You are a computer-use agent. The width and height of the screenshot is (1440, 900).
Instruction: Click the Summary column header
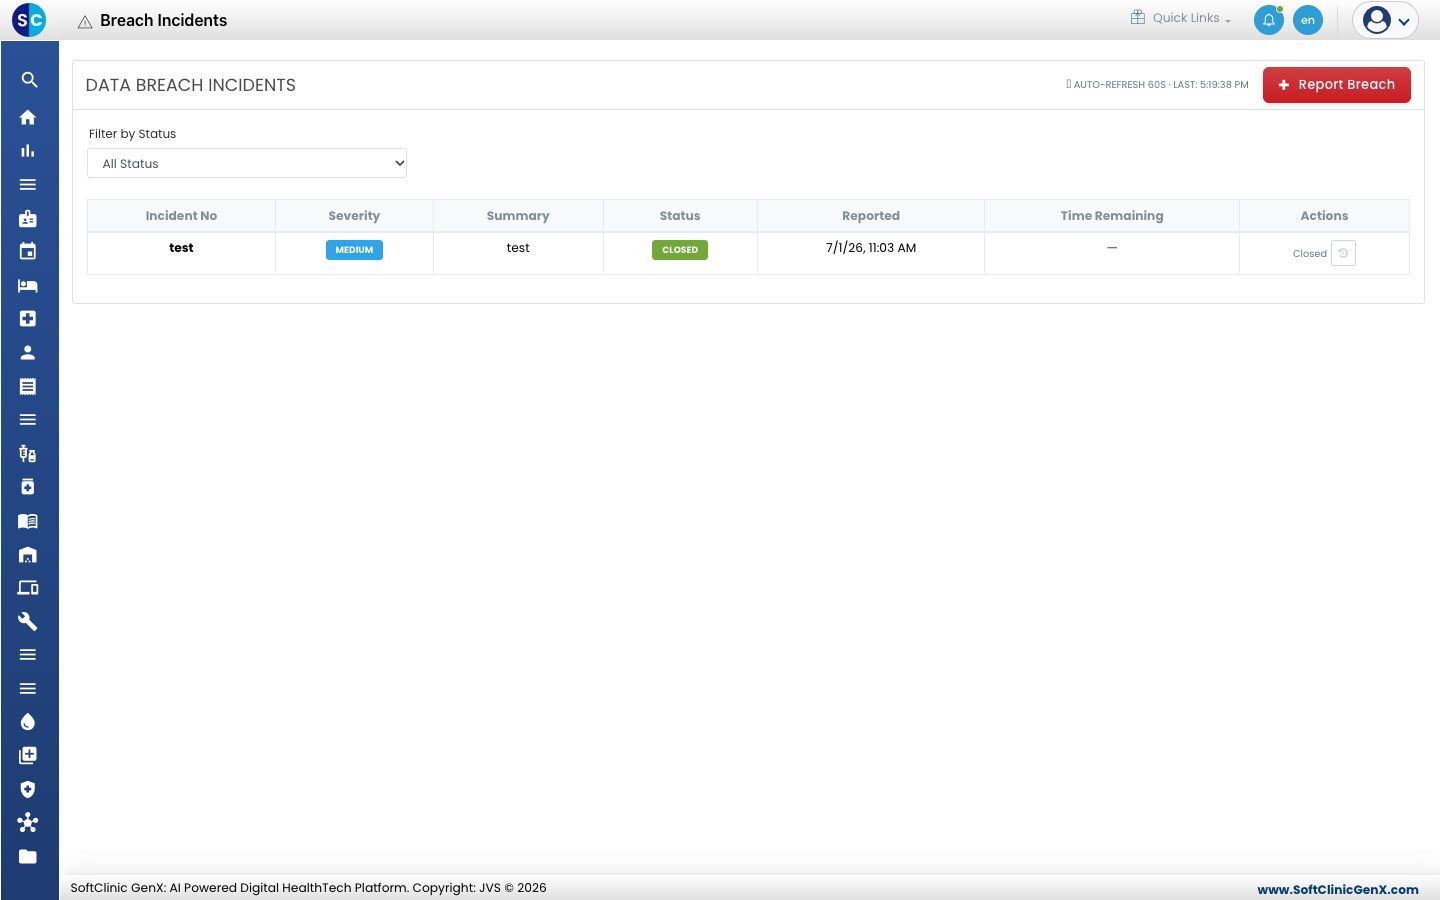[518, 216]
